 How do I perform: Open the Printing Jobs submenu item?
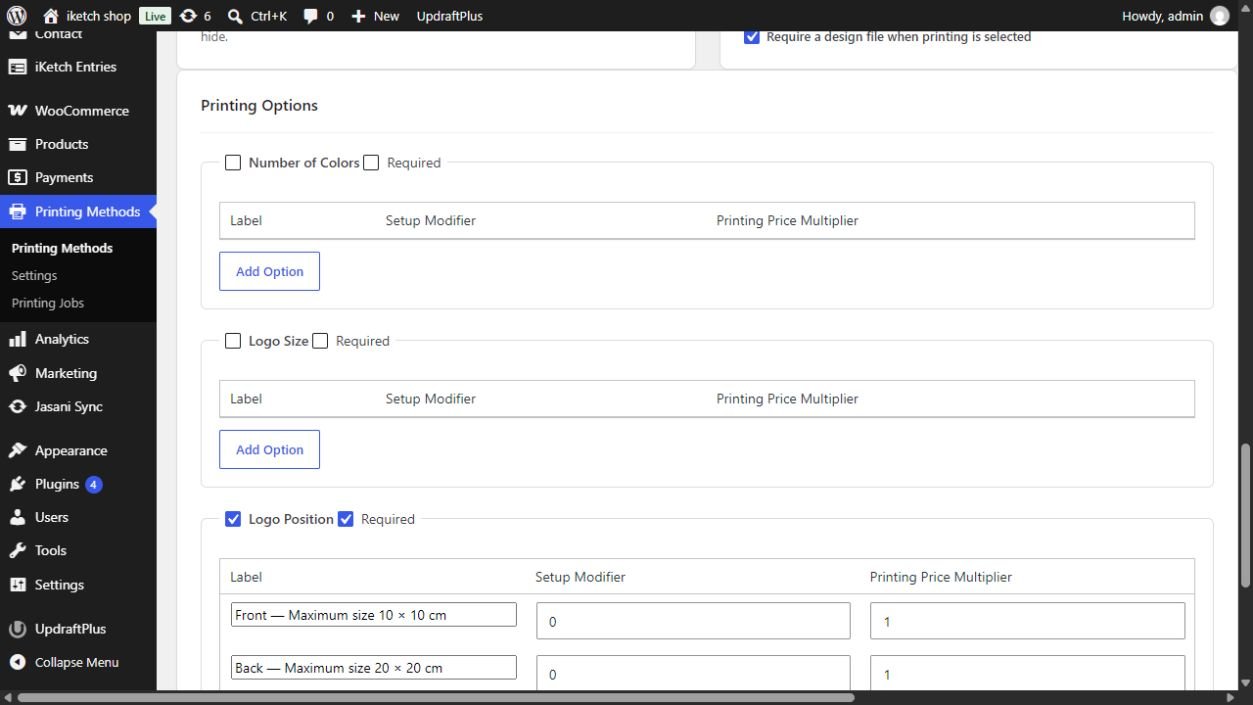pyautogui.click(x=48, y=303)
